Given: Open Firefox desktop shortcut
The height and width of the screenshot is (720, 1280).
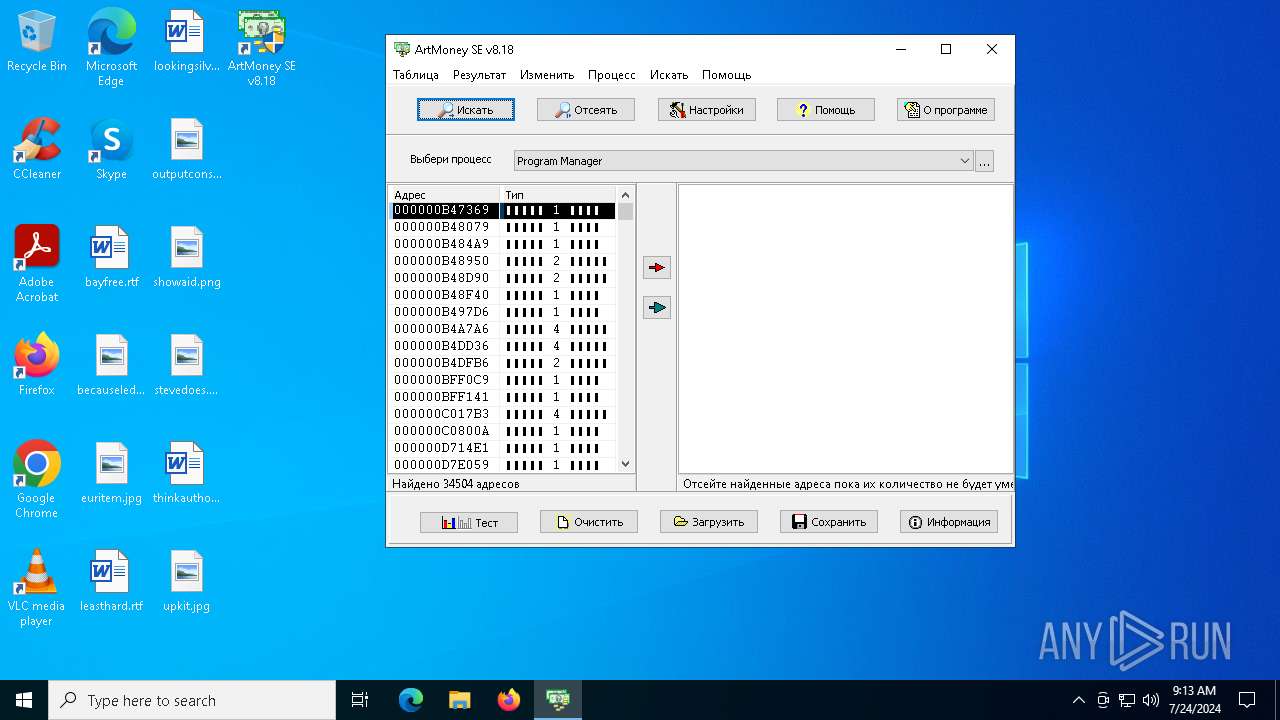Looking at the screenshot, I should pos(37,366).
